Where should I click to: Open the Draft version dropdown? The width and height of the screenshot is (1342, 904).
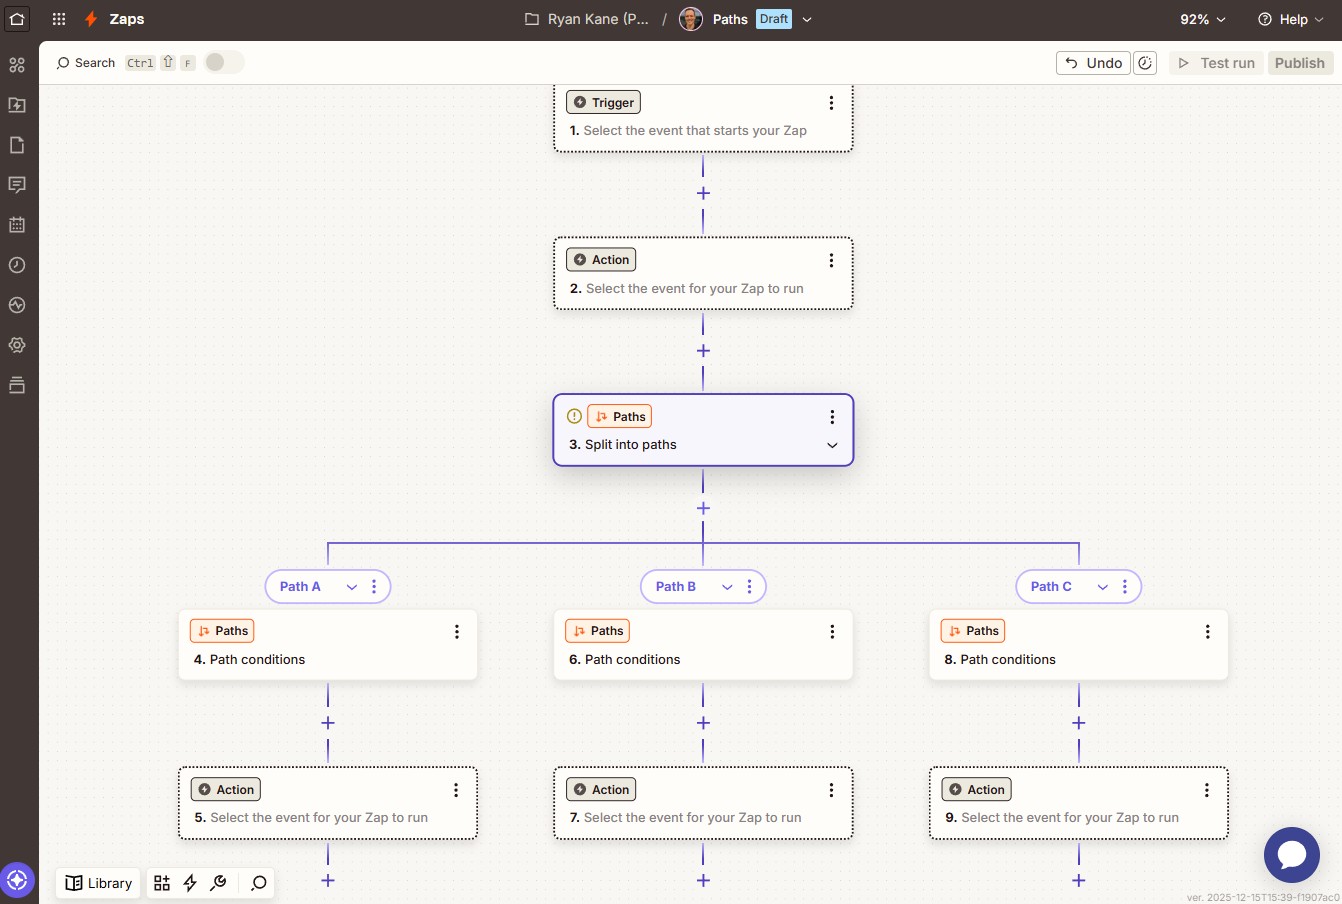[807, 19]
